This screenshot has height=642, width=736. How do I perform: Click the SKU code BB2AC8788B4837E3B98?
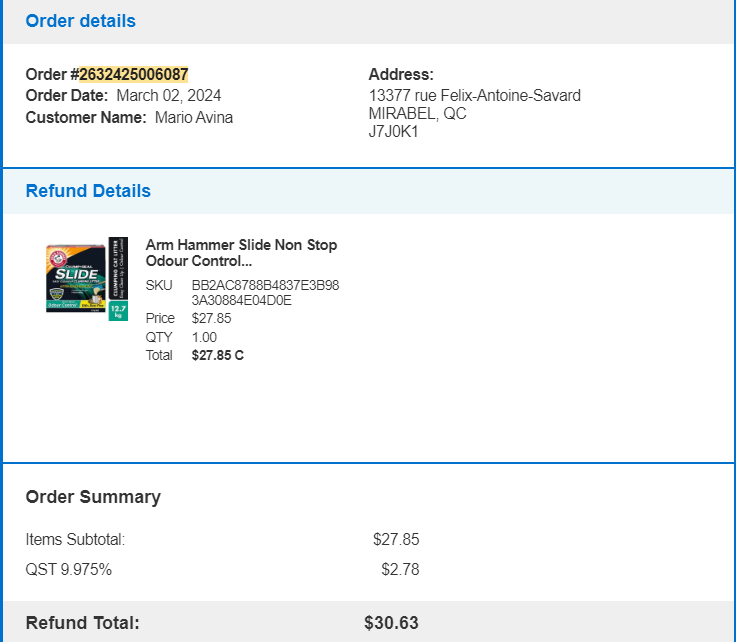click(265, 285)
